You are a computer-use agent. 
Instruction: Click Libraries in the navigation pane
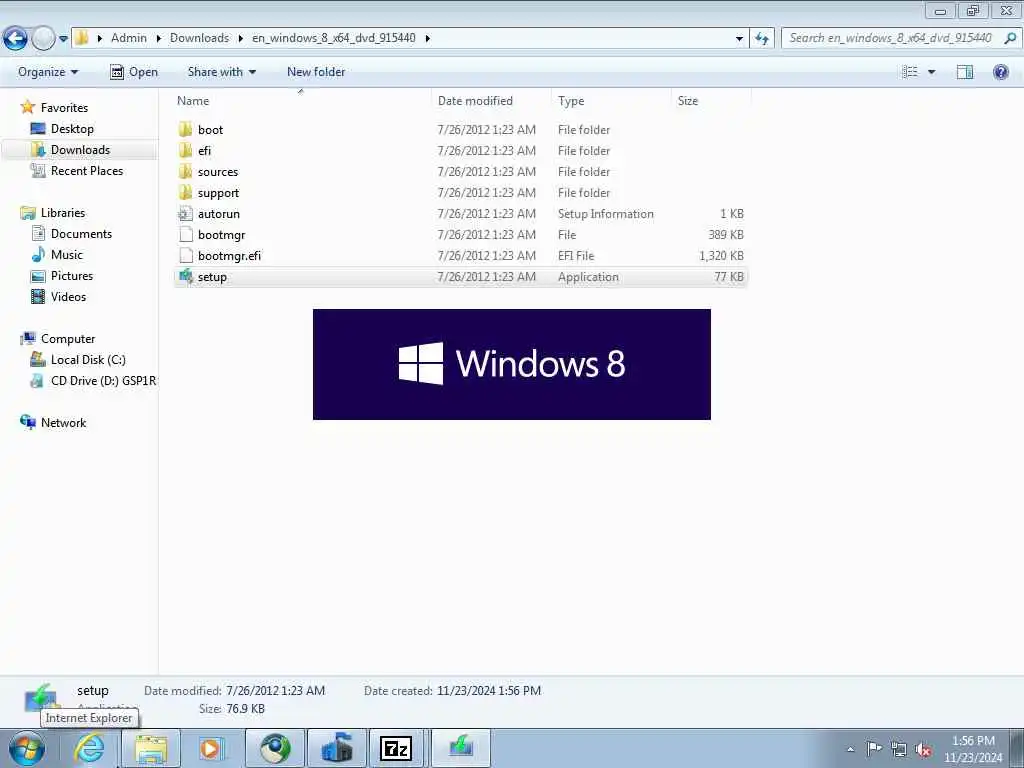[x=63, y=213]
